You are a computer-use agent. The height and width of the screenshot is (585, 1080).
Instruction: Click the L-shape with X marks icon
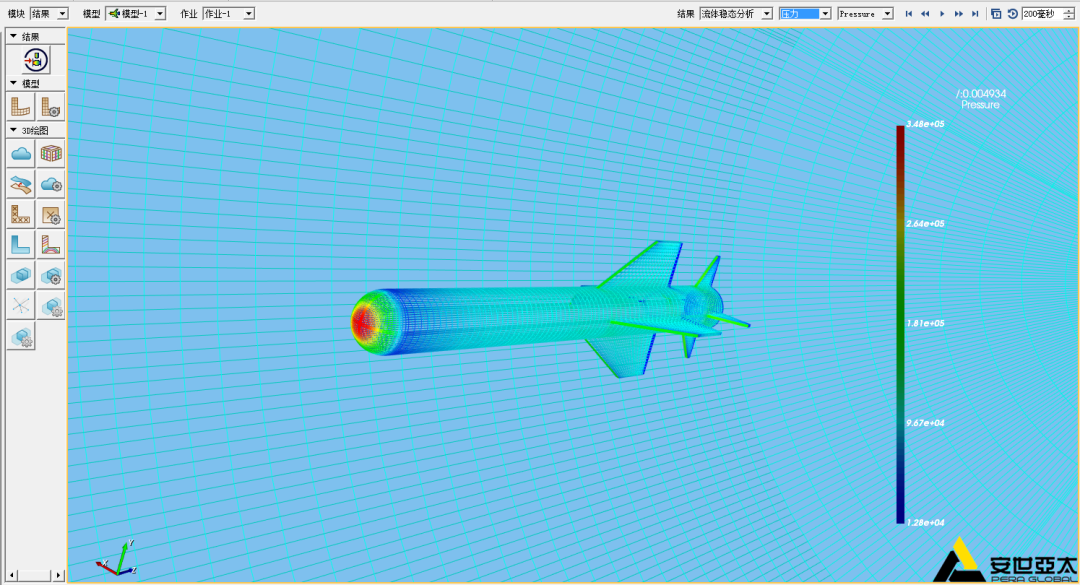(21, 214)
